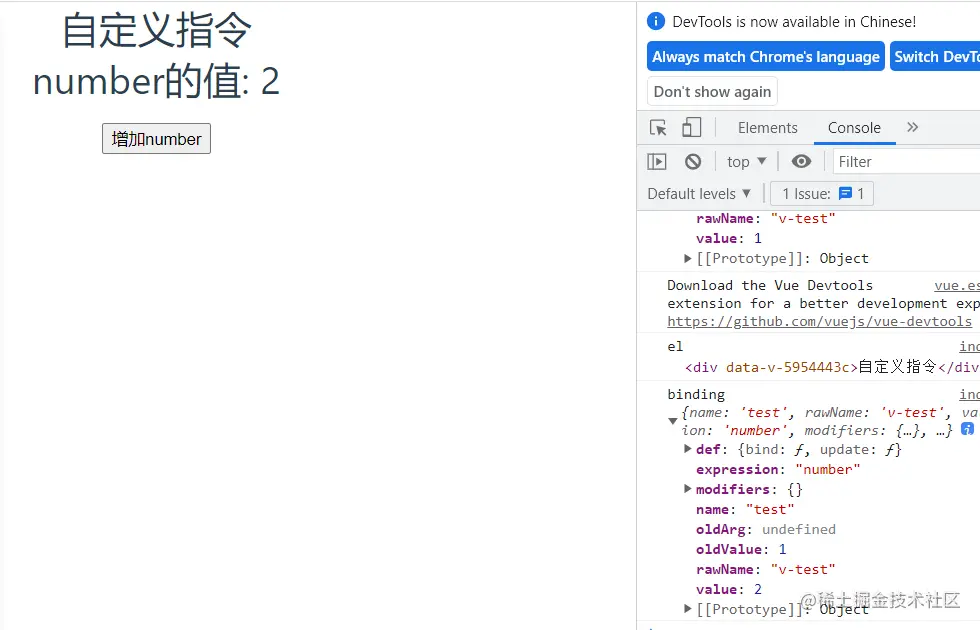The height and width of the screenshot is (630, 980).
Task: Open more tabs chevron
Action: tap(912, 127)
